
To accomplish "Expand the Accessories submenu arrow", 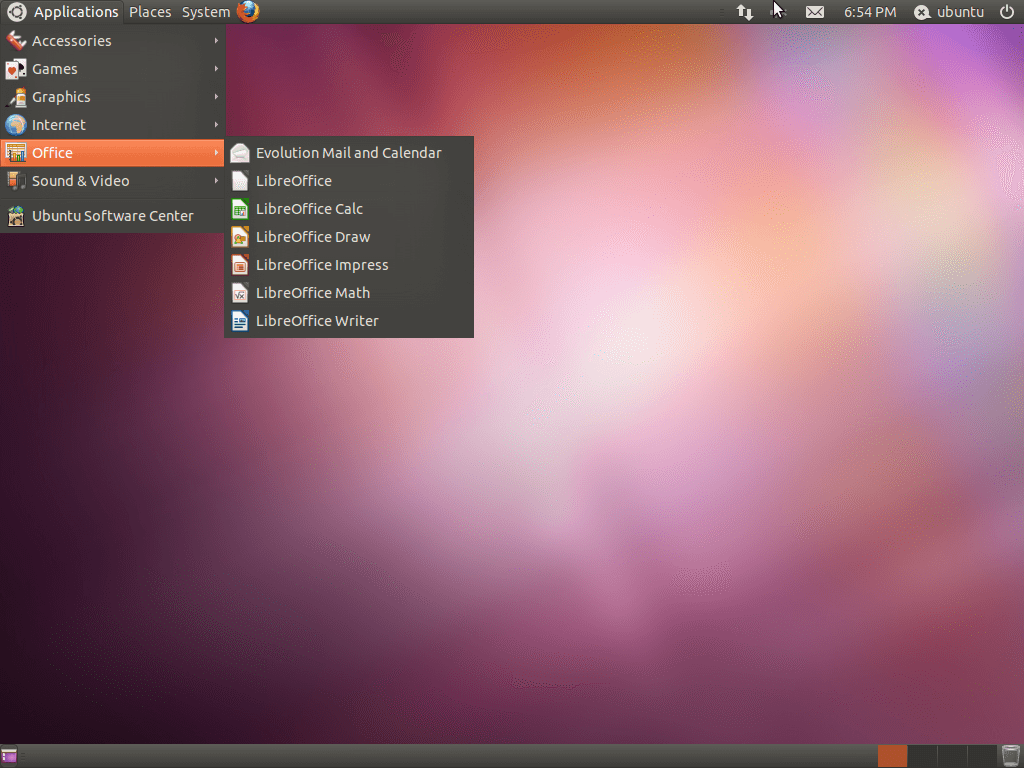I will [216, 40].
